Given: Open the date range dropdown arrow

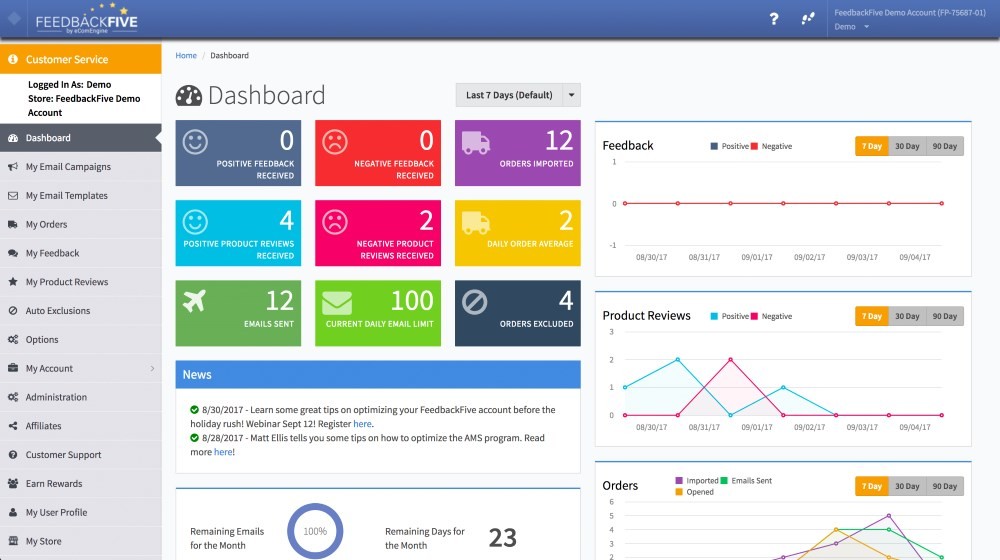Looking at the screenshot, I should coord(571,95).
